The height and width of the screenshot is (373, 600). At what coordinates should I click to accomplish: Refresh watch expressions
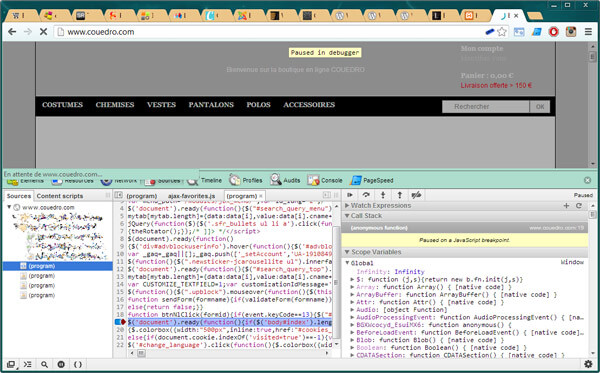click(x=579, y=206)
